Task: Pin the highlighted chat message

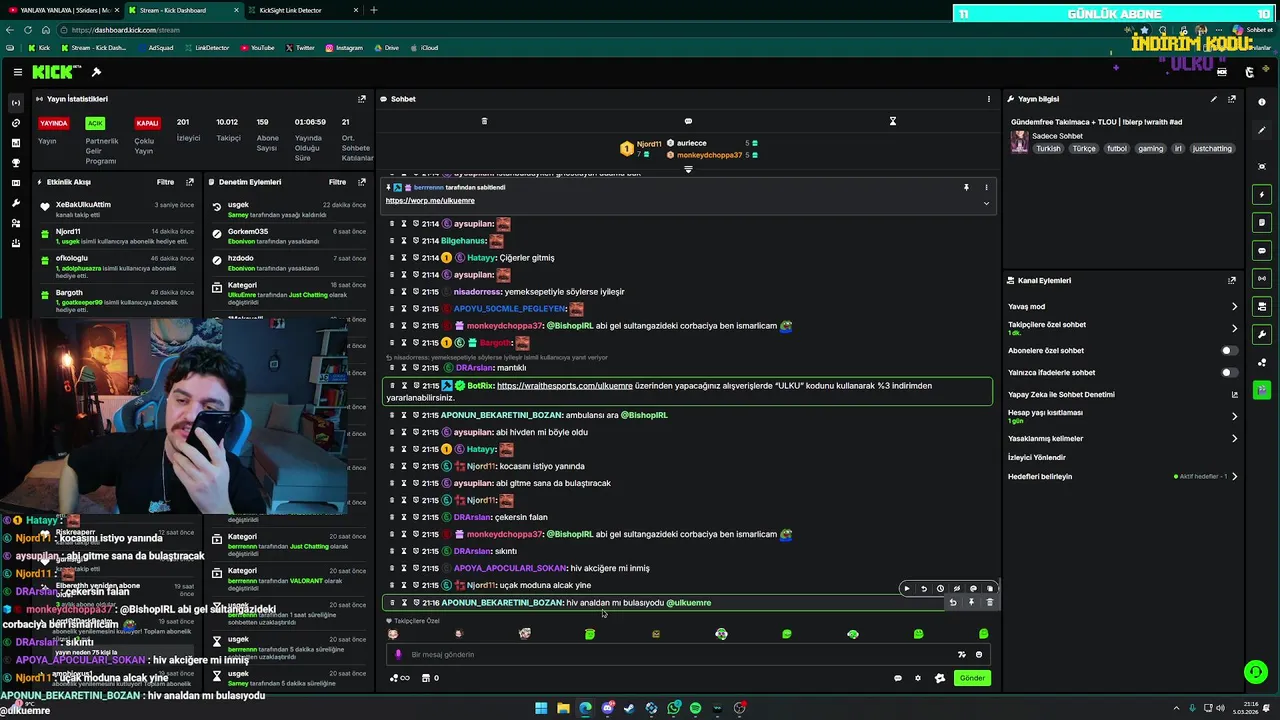Action: [x=971, y=603]
